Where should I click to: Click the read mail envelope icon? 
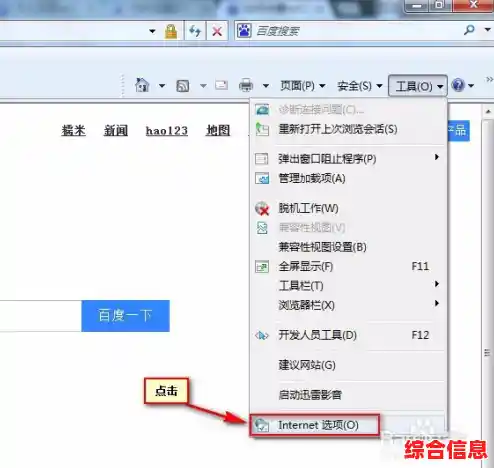[221, 85]
